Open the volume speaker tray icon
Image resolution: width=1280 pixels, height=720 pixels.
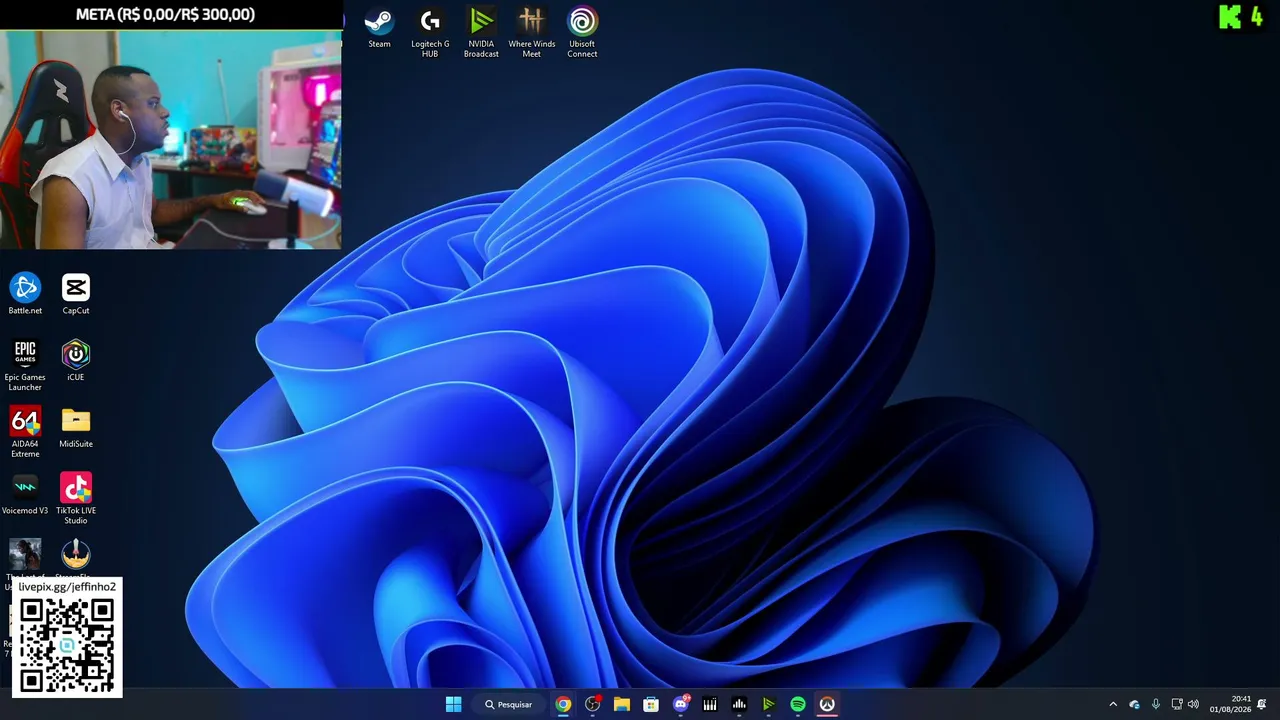(x=1192, y=704)
